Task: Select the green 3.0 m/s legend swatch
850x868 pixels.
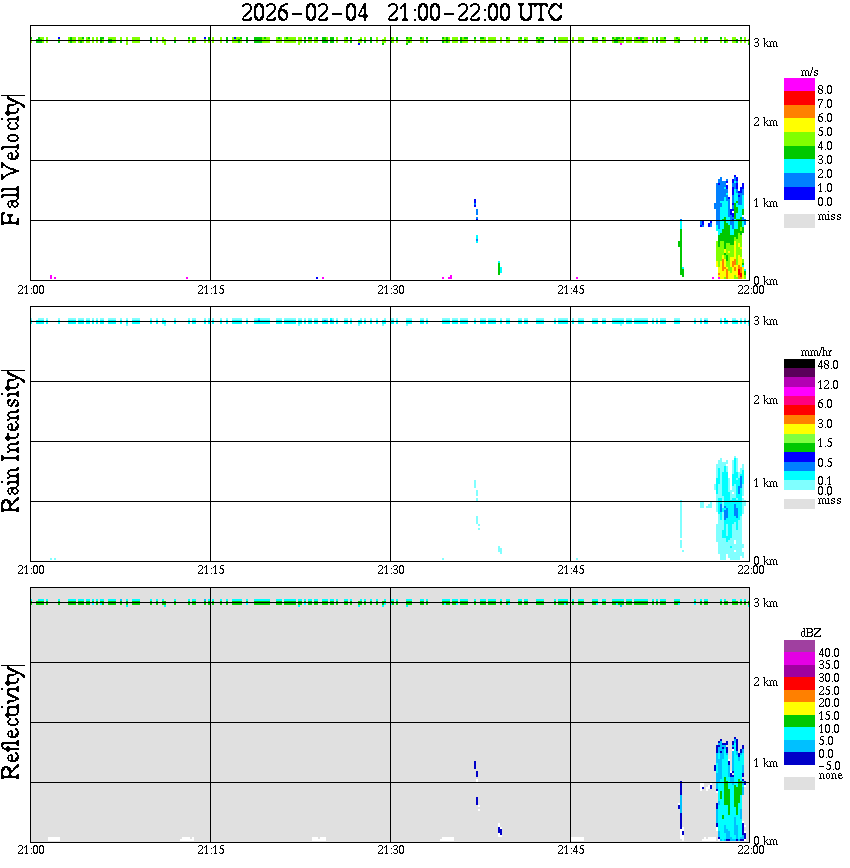Action: (799, 153)
